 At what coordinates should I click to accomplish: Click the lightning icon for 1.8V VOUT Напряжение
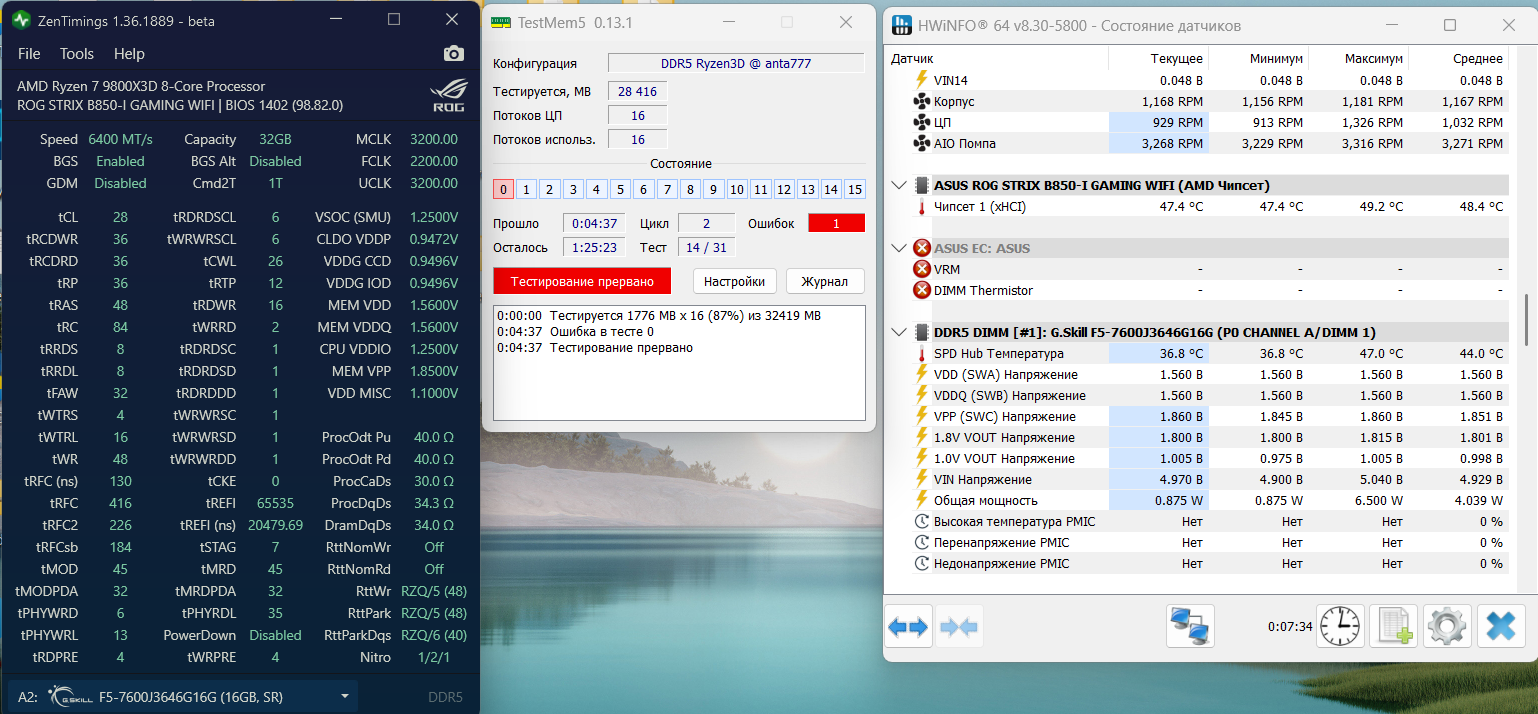tap(922, 437)
